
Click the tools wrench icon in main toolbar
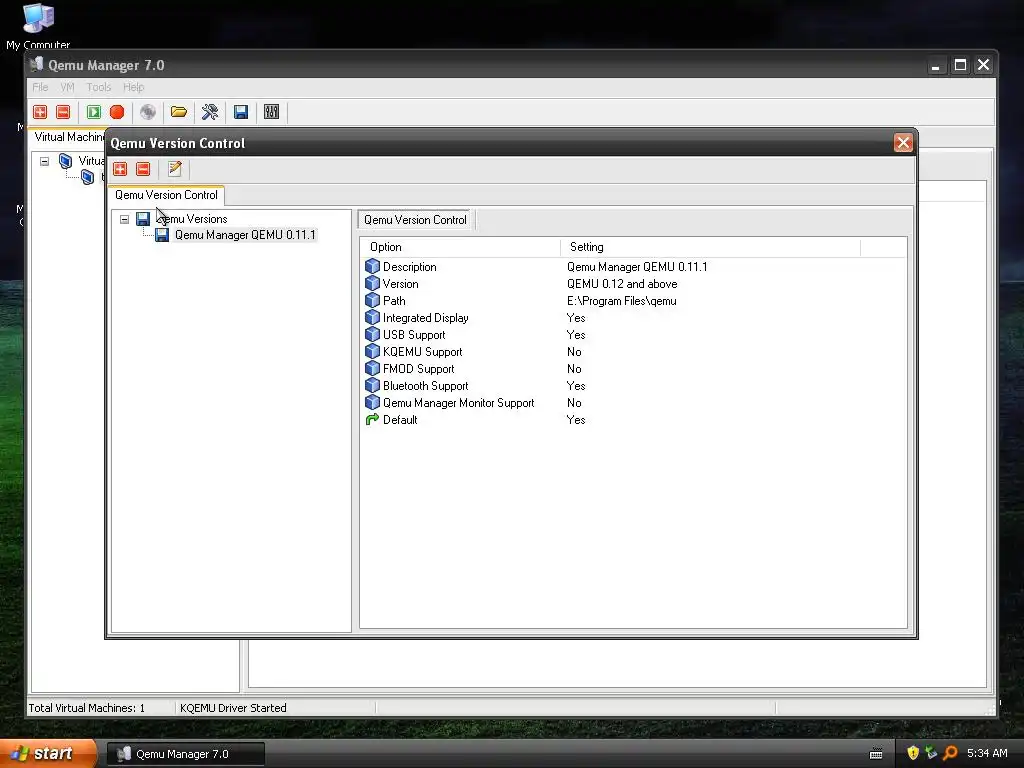click(x=210, y=112)
